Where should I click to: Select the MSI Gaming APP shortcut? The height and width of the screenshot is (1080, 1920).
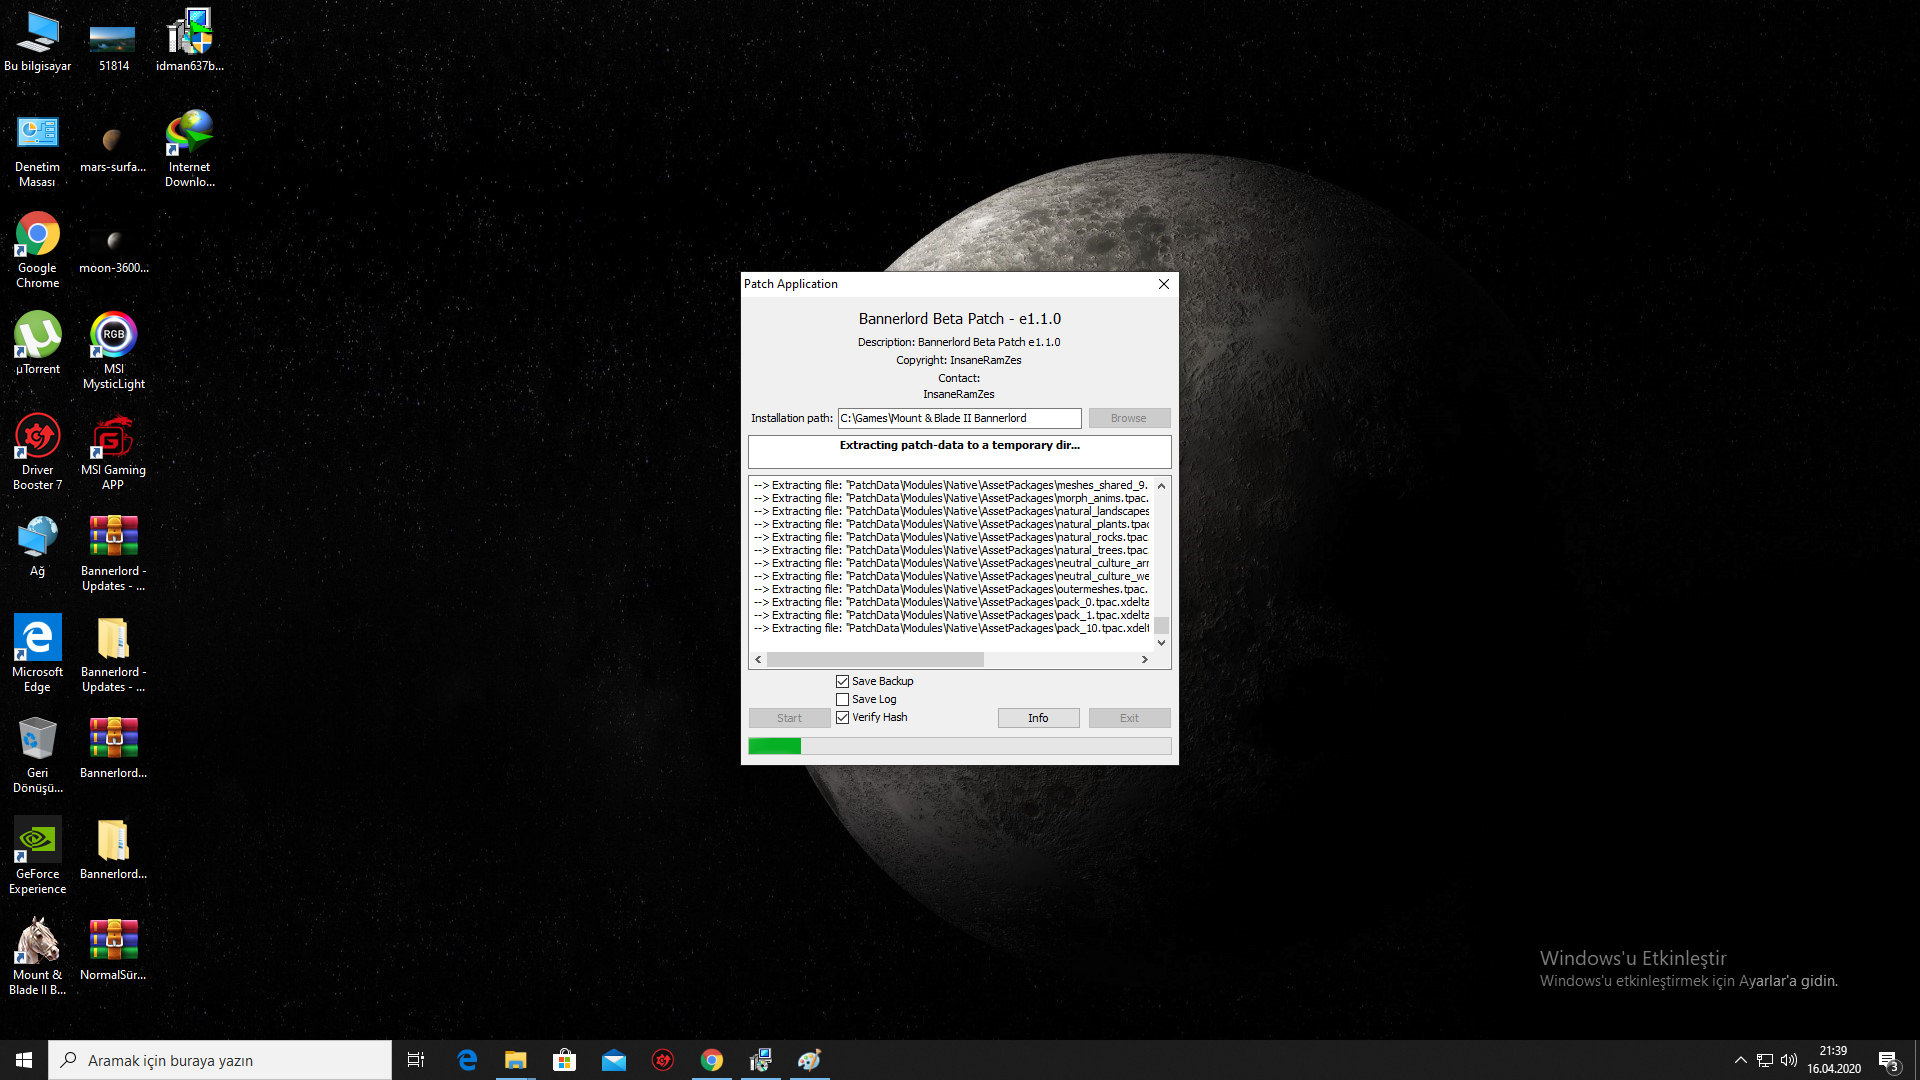coord(113,453)
